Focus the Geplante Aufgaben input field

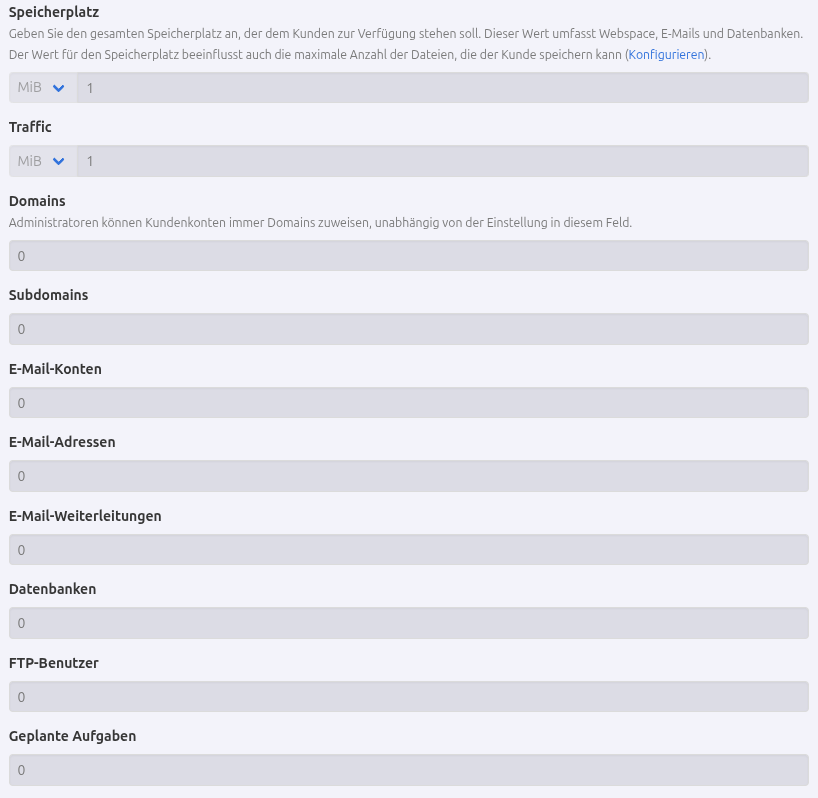(x=409, y=770)
